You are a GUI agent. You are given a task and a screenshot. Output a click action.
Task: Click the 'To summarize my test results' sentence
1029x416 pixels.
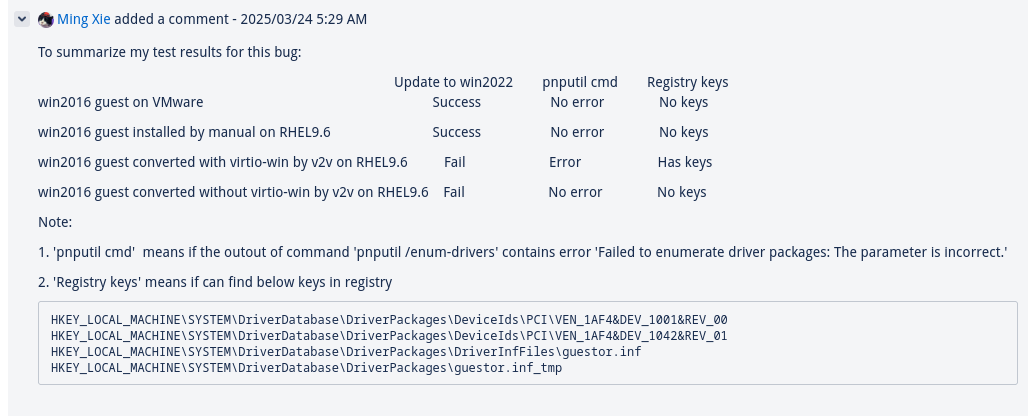pos(169,52)
